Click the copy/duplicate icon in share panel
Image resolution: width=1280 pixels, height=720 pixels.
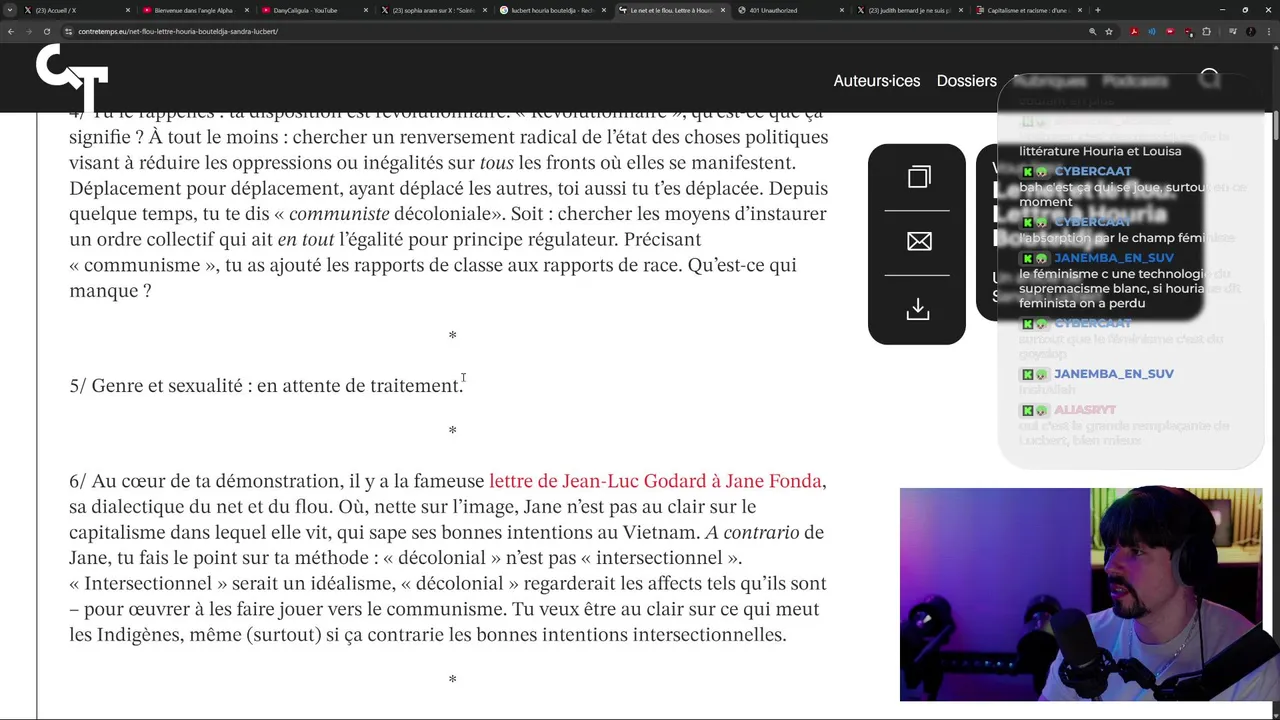(919, 177)
